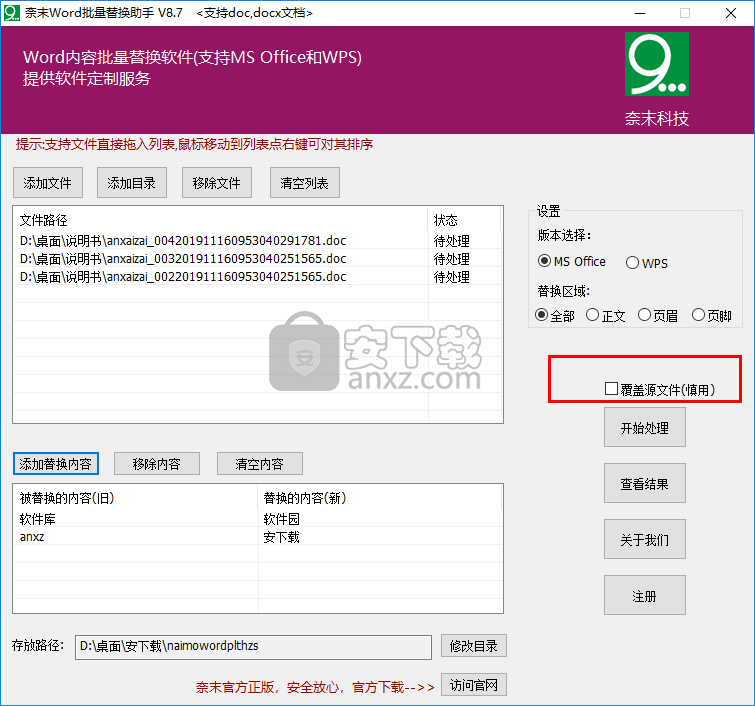Screen dimensions: 755x706
Task: Minimize the window
Action: (x=640, y=13)
